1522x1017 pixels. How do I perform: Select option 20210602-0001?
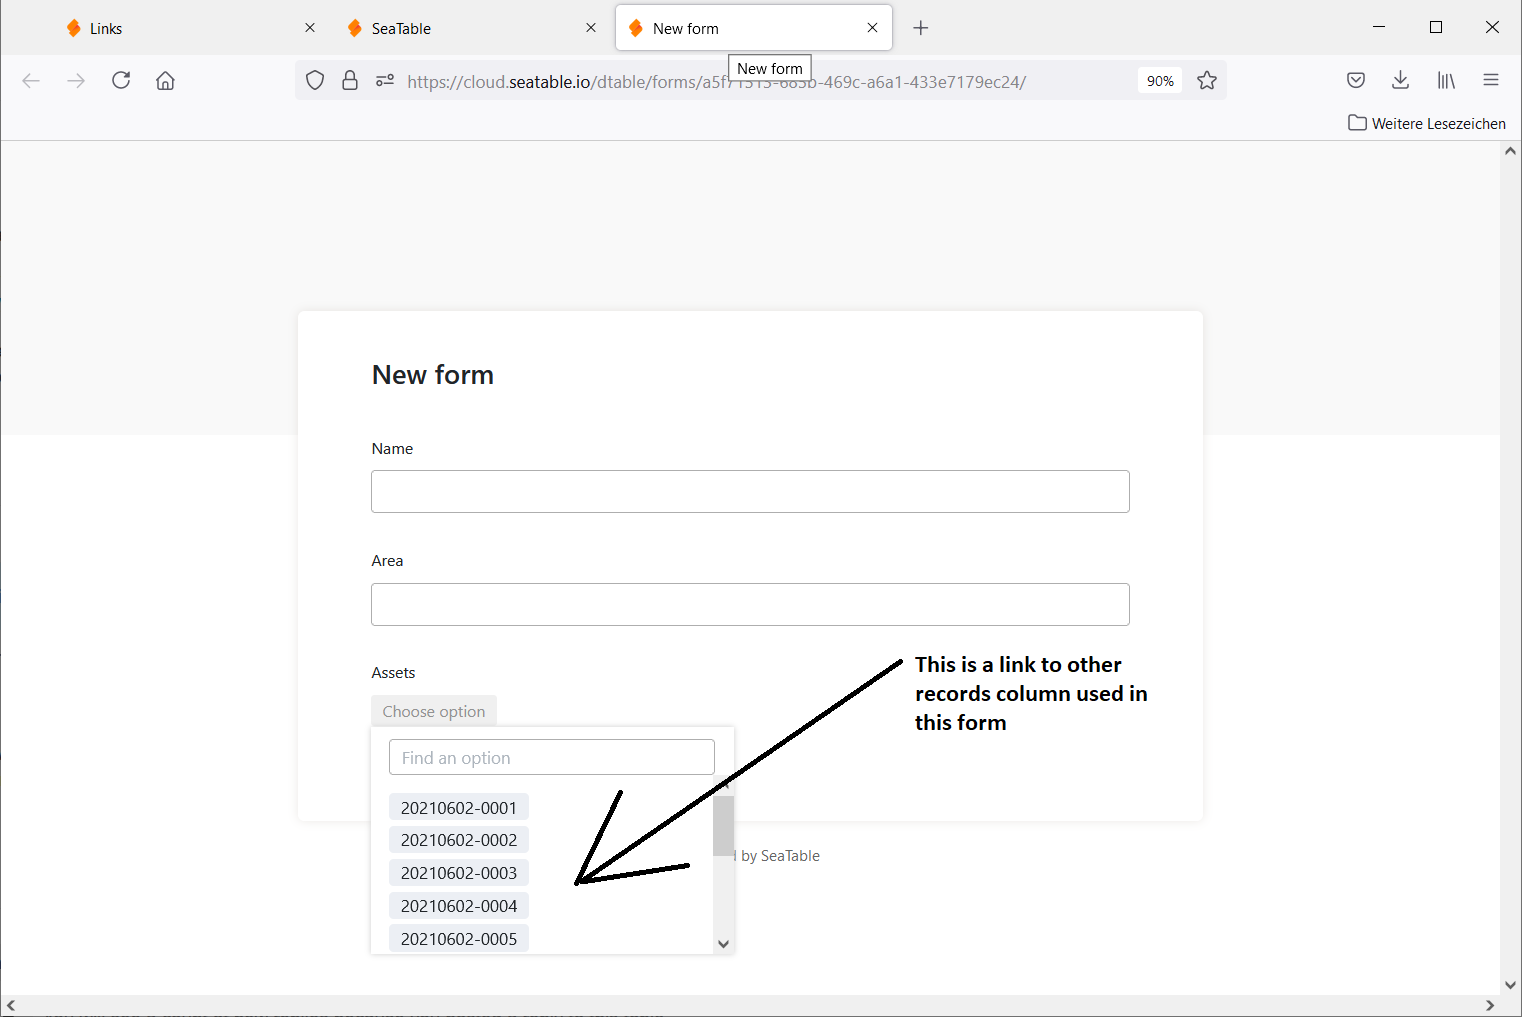tap(459, 808)
